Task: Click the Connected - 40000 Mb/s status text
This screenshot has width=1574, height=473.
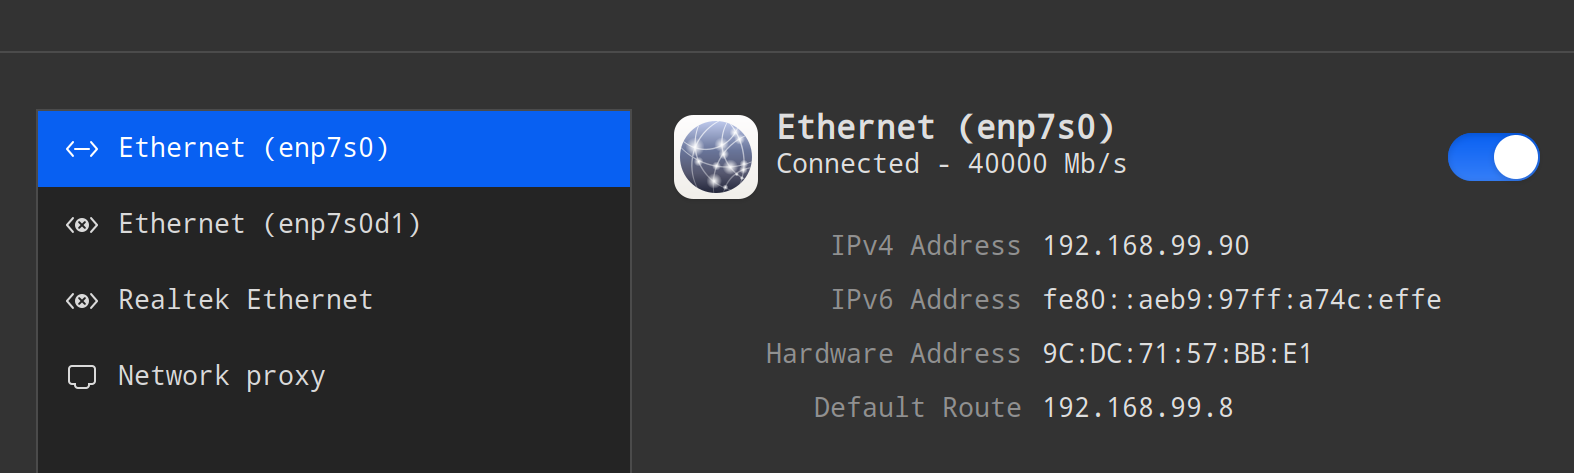Action: click(x=952, y=164)
